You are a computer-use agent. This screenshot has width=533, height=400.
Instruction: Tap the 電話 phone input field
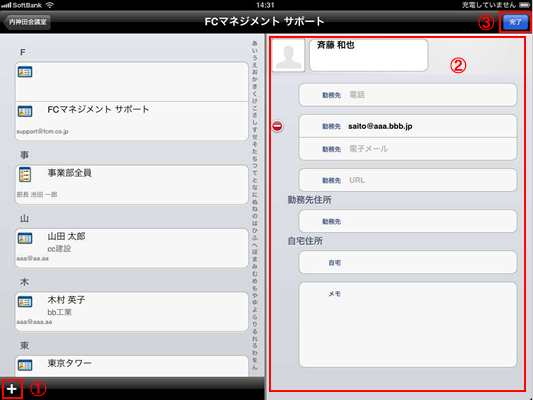pyautogui.click(x=408, y=95)
